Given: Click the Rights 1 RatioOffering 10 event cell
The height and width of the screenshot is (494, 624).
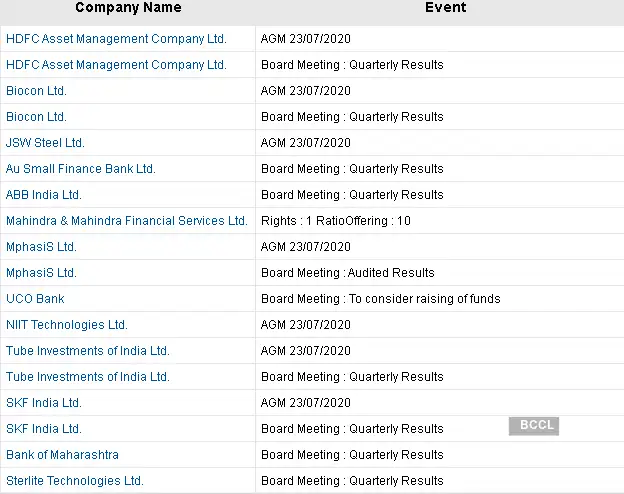Looking at the screenshot, I should (336, 221).
